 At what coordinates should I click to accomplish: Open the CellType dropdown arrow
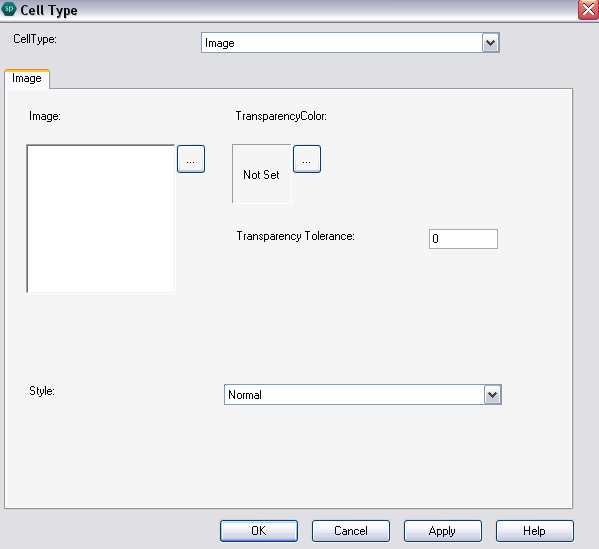coord(491,43)
